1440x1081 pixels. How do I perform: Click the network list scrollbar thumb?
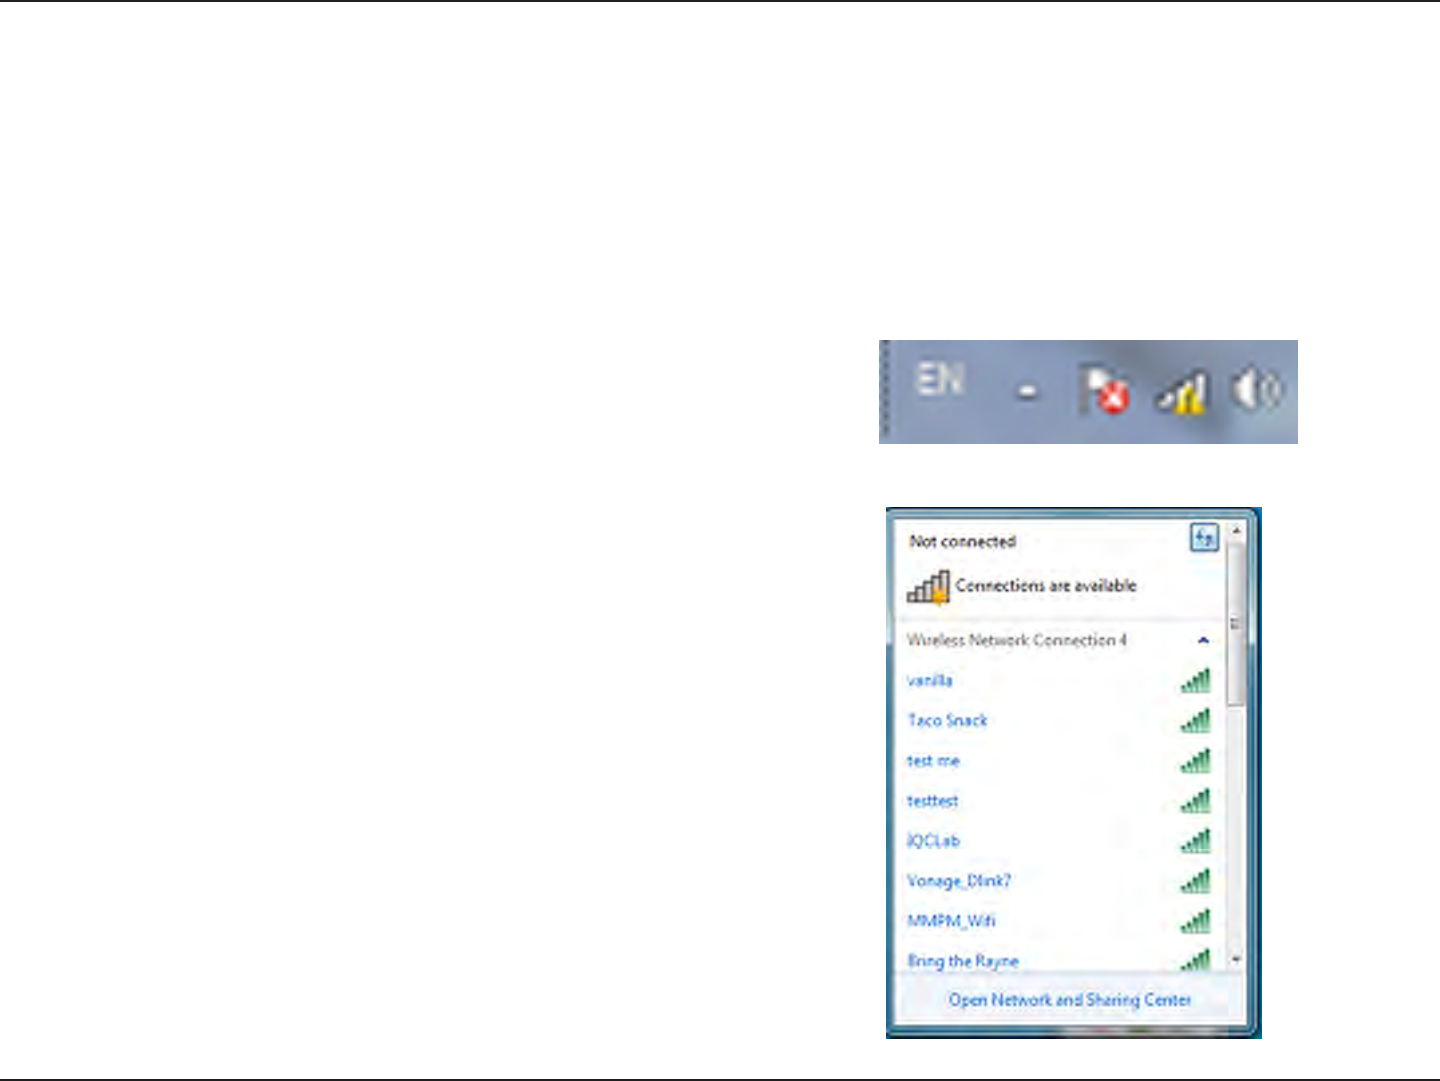click(x=1236, y=623)
